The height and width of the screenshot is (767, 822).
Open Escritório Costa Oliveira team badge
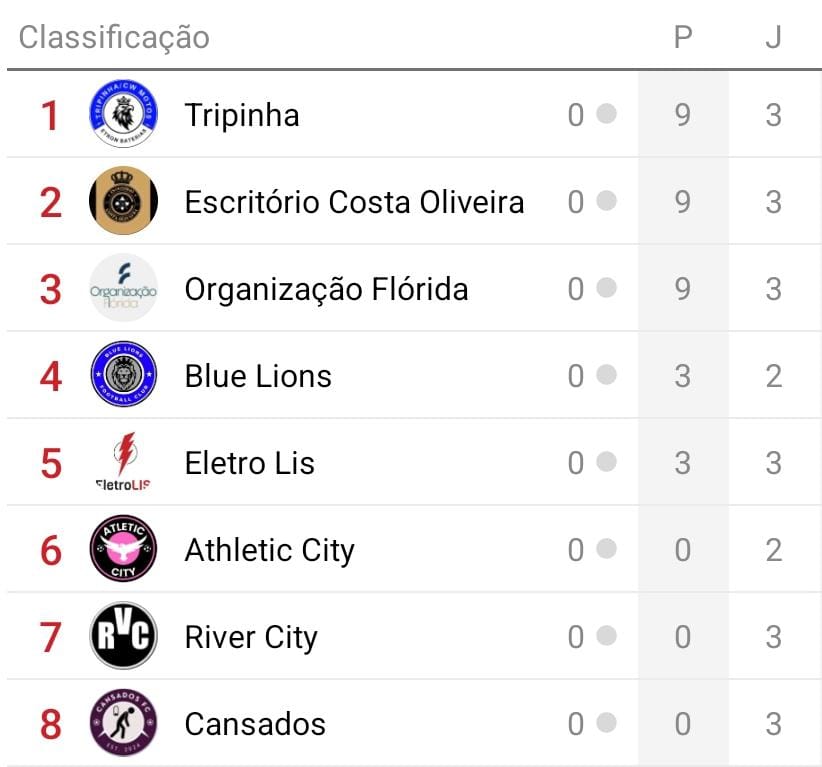coord(123,201)
